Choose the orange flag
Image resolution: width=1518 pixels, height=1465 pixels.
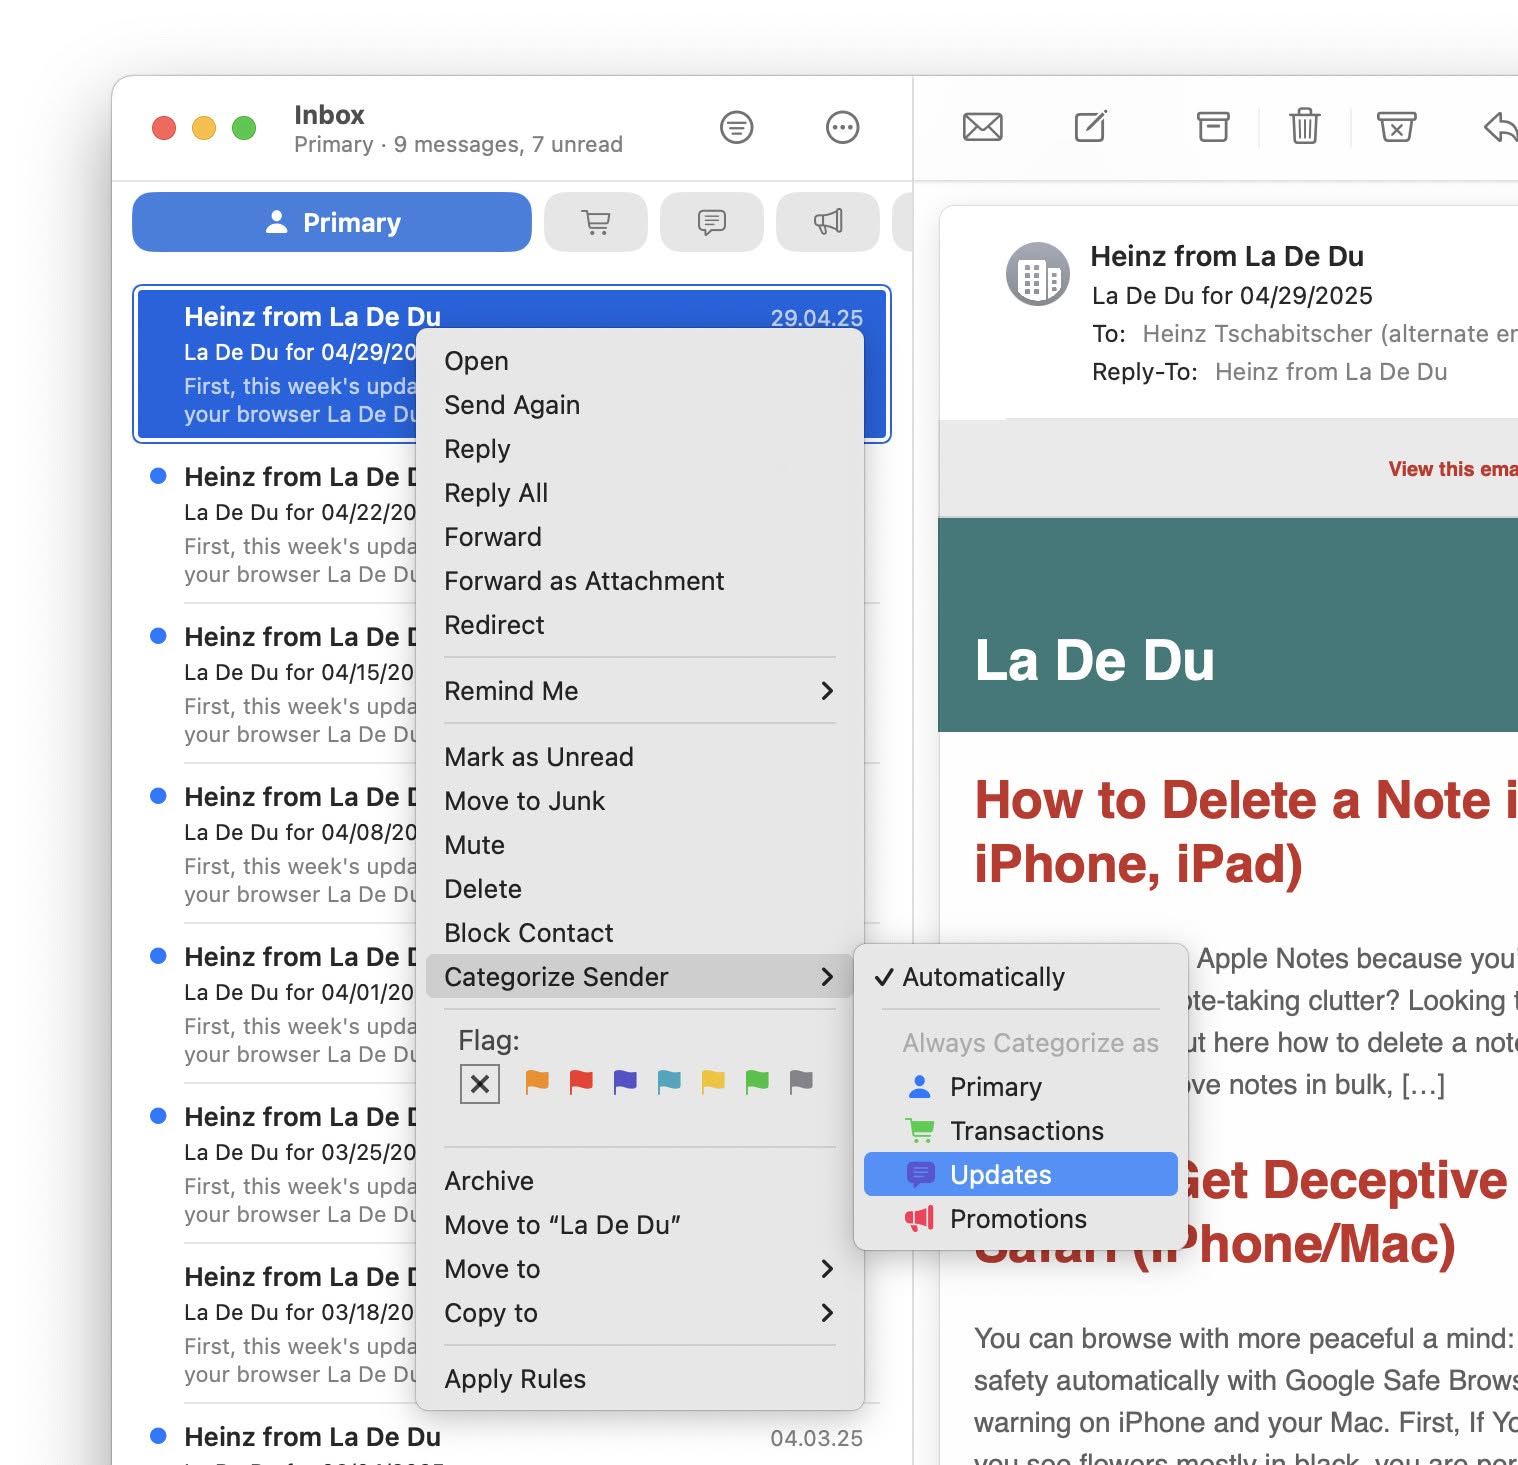click(537, 1082)
